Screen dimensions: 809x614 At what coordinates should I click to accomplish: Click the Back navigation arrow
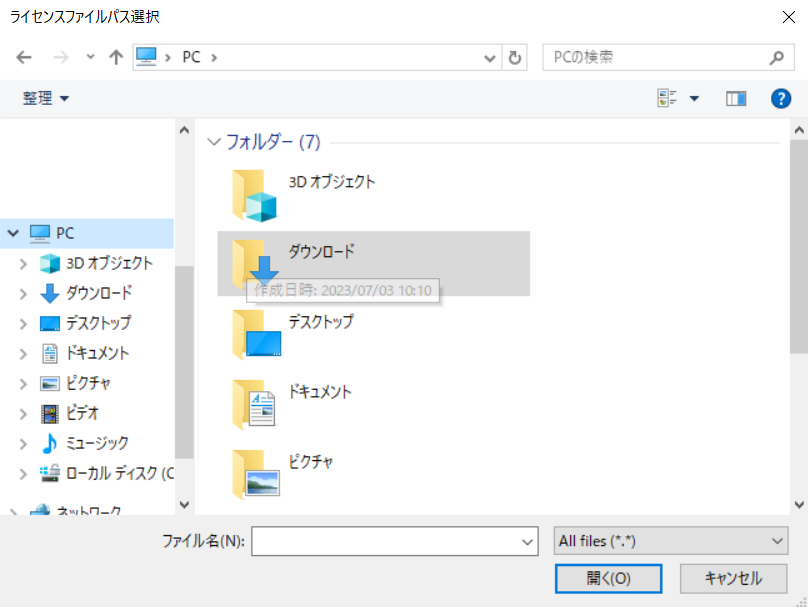coord(24,57)
